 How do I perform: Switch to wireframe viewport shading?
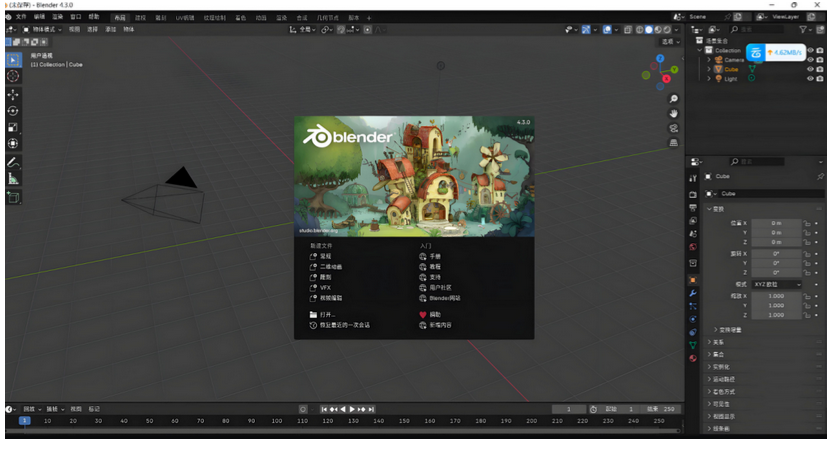(640, 30)
